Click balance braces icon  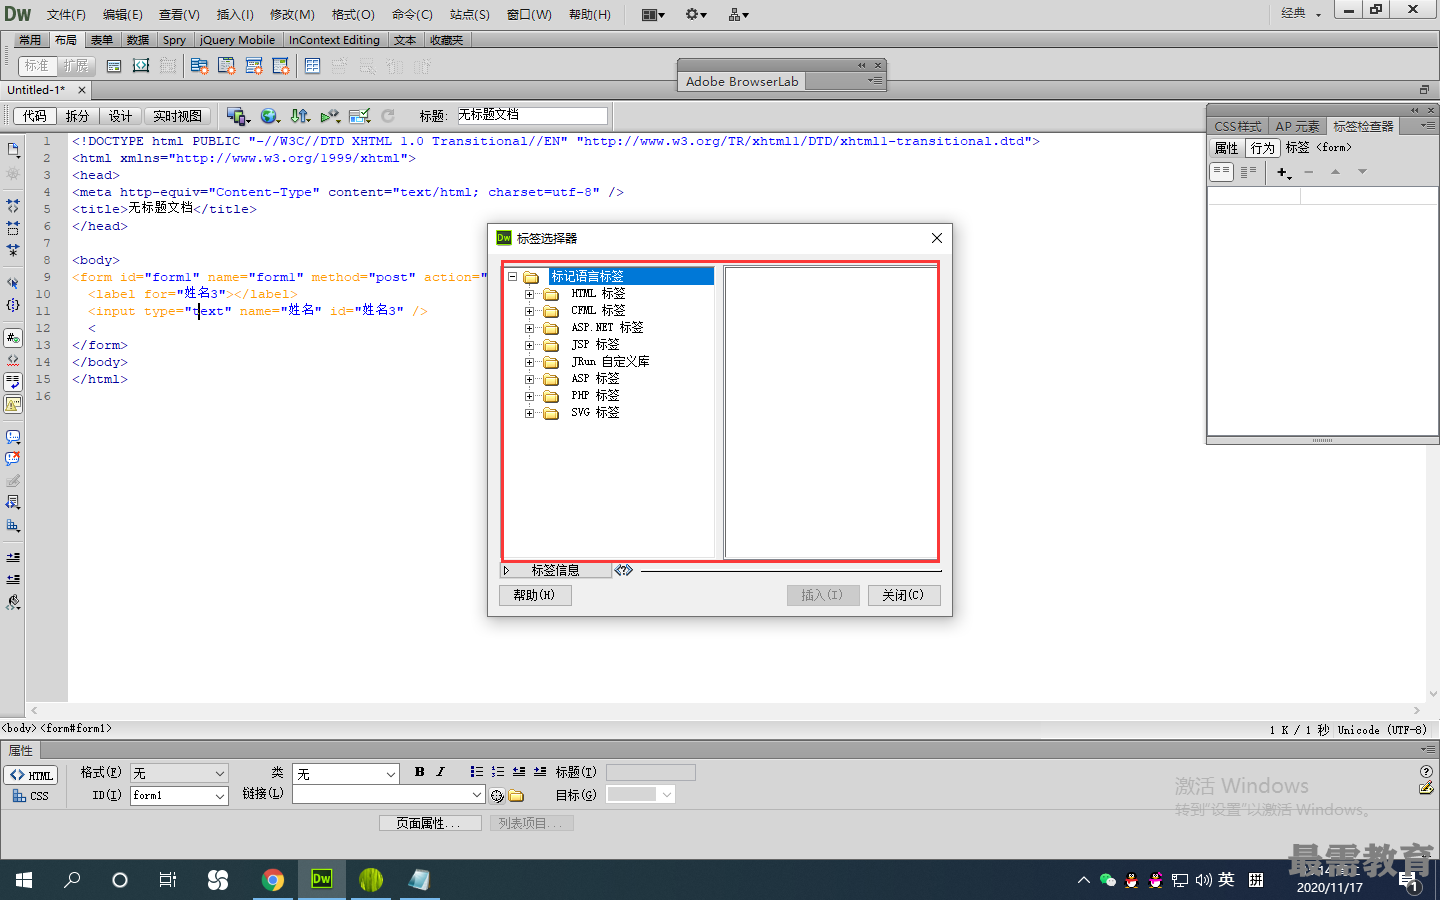tap(13, 305)
